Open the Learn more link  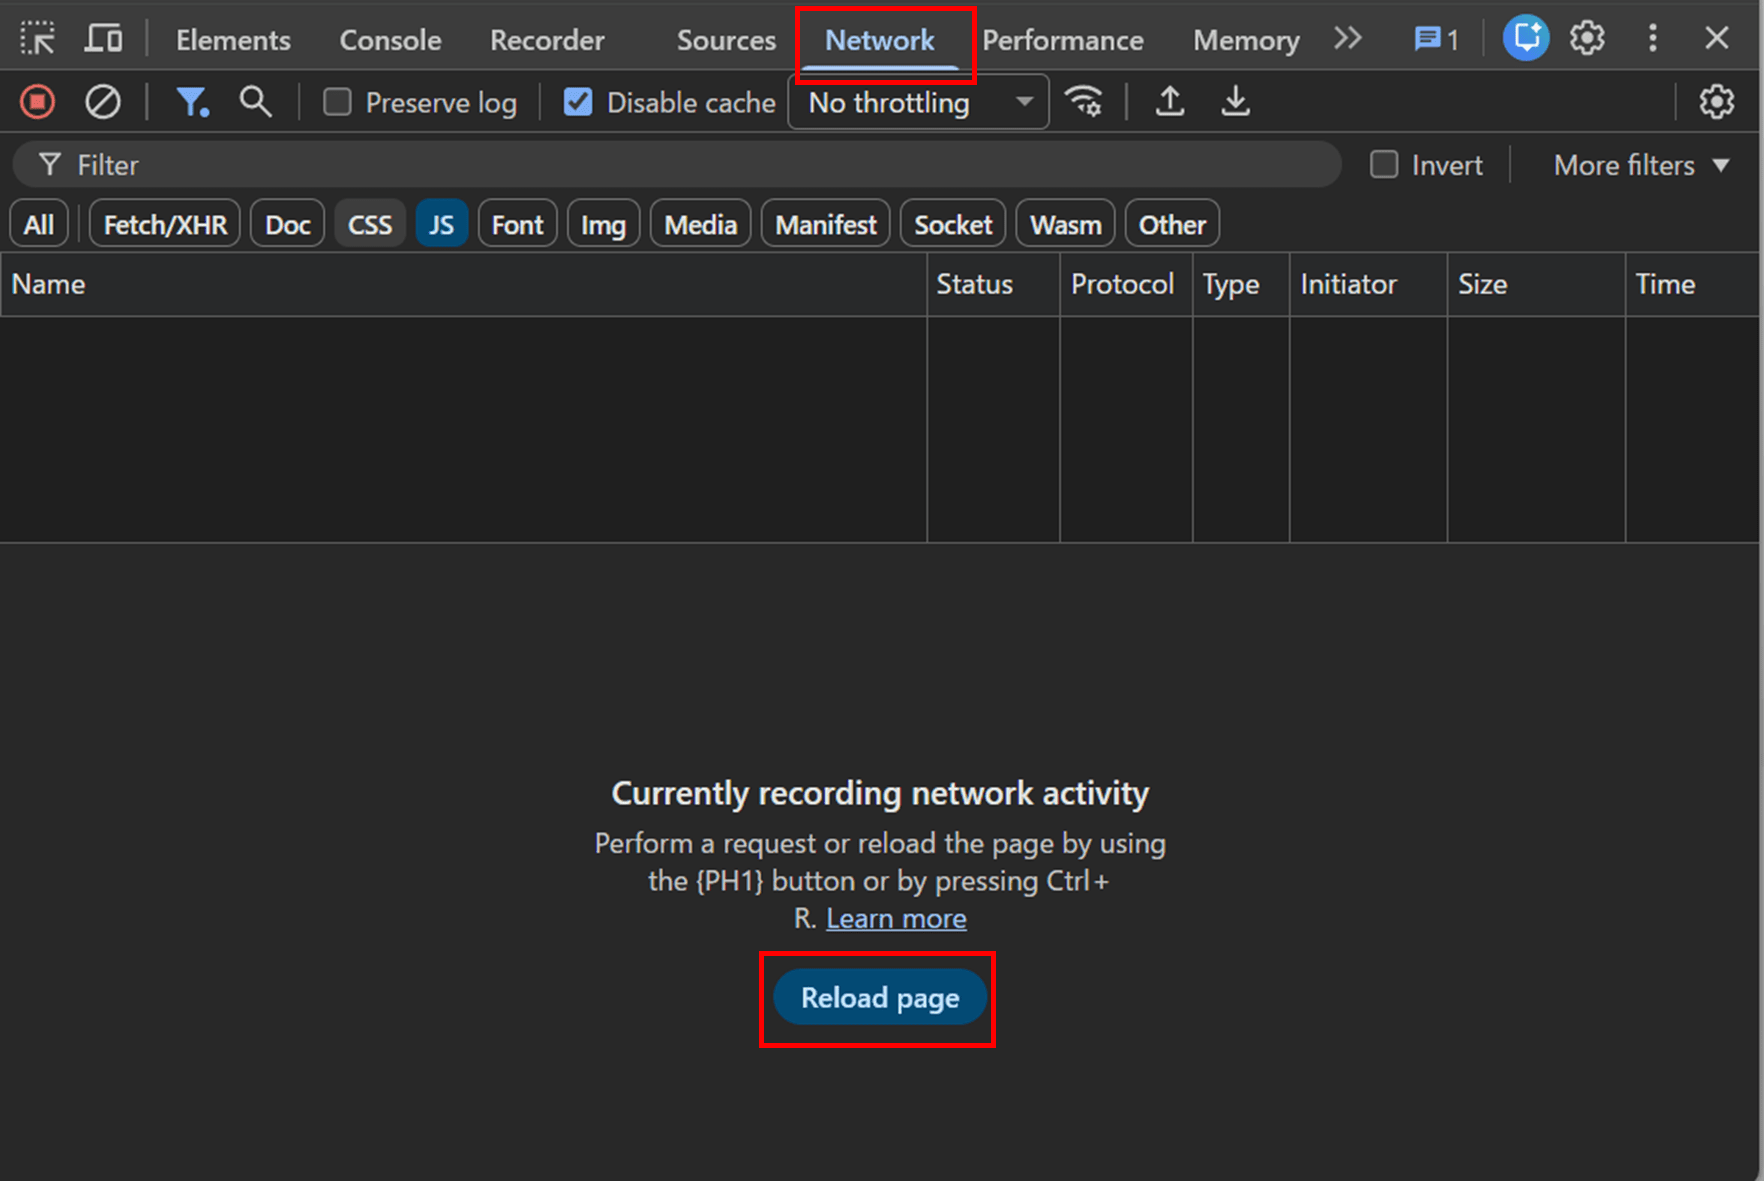click(x=896, y=918)
